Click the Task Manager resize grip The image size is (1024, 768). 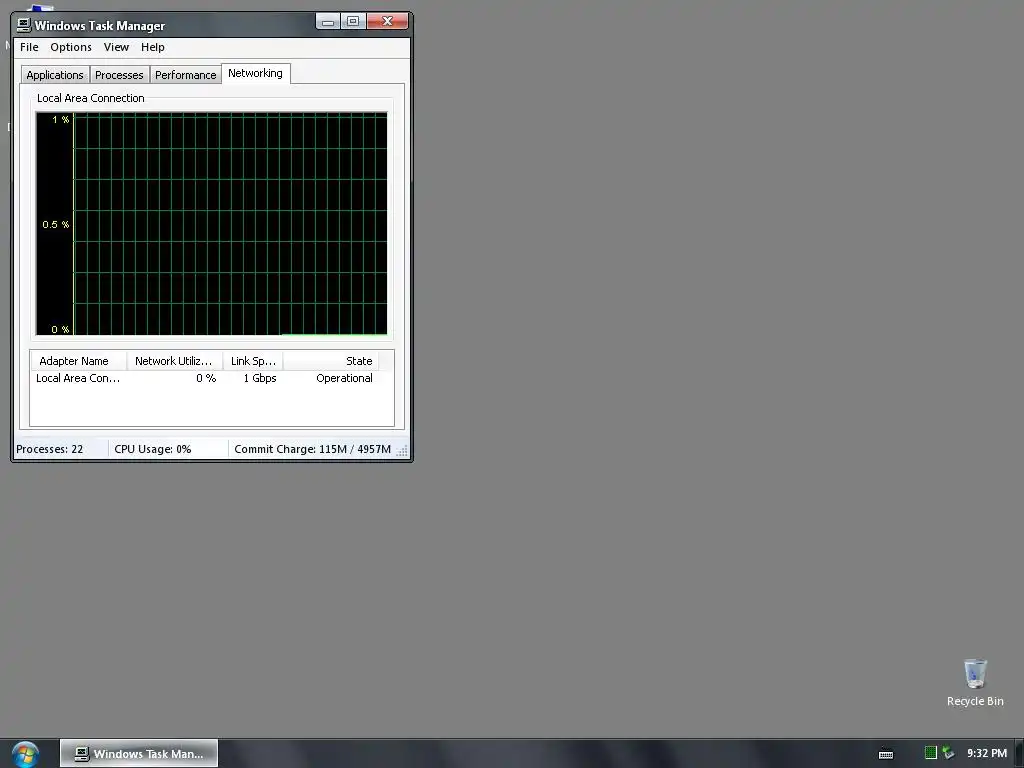pos(402,451)
